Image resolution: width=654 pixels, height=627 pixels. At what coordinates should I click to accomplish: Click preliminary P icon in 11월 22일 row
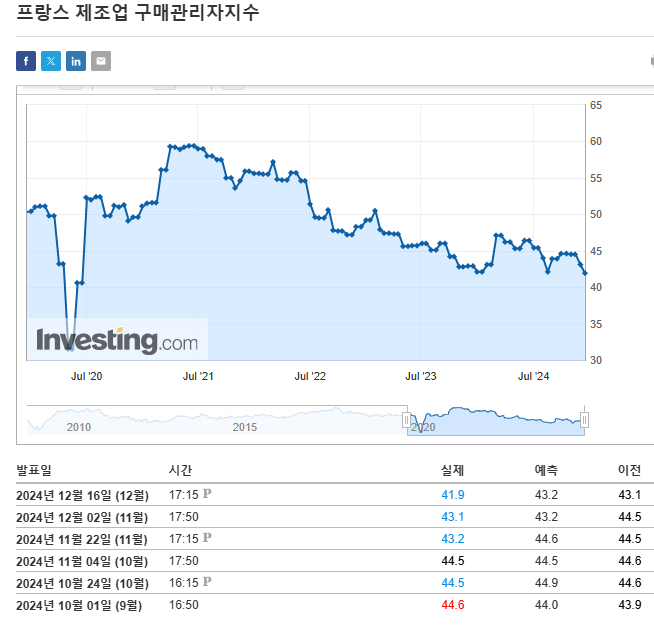click(x=207, y=538)
